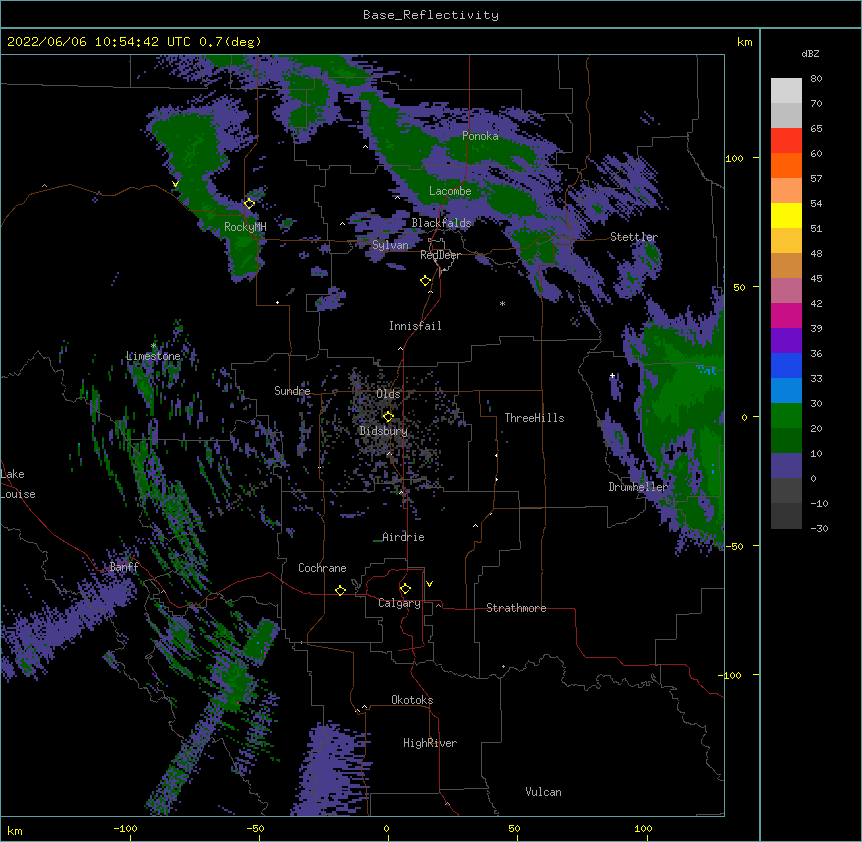Click the Cochrane label

pos(322,568)
